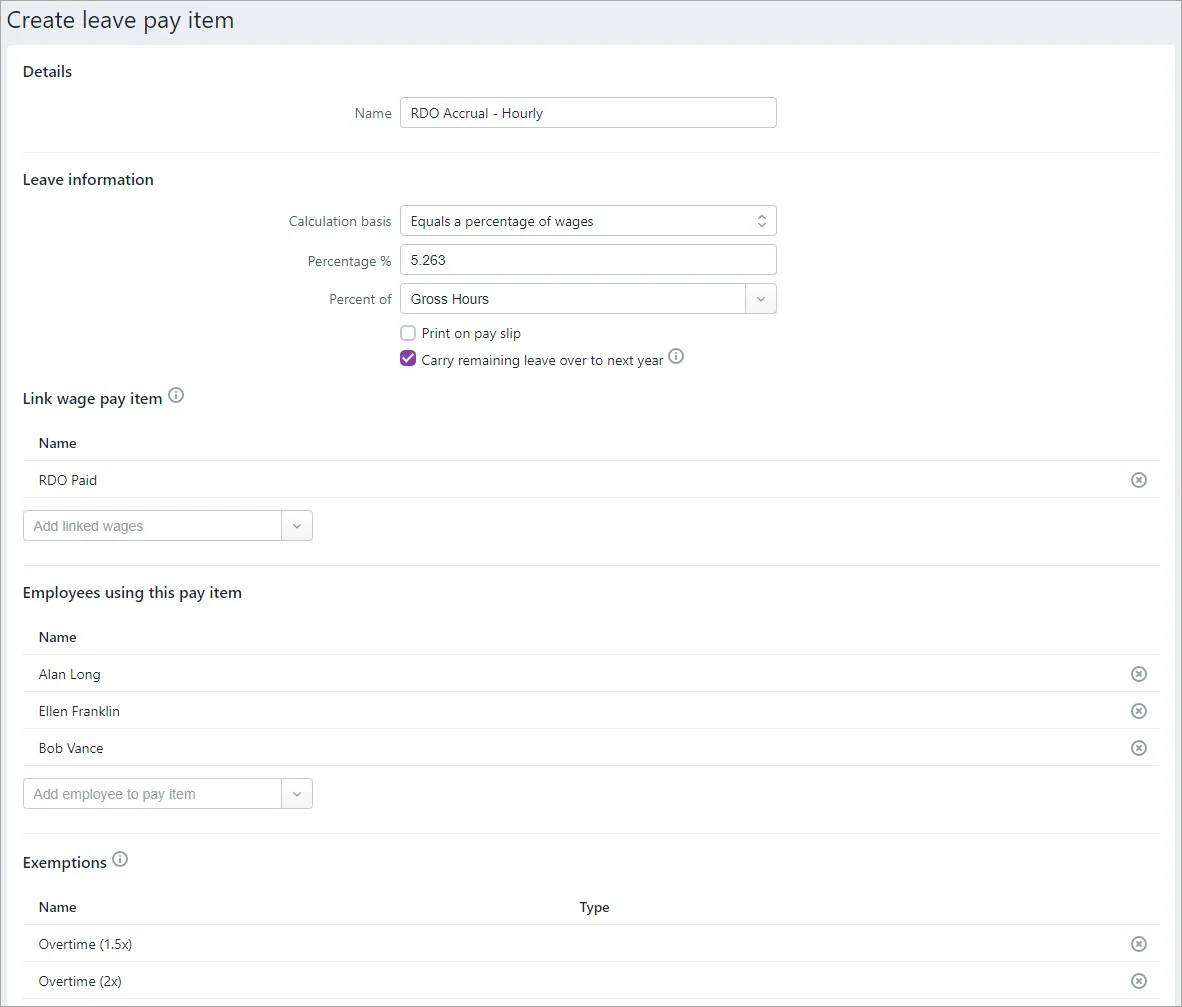Screen dimensions: 1182x1007
Task: Open the Add linked wages dropdown arrow
Action: (x=297, y=526)
